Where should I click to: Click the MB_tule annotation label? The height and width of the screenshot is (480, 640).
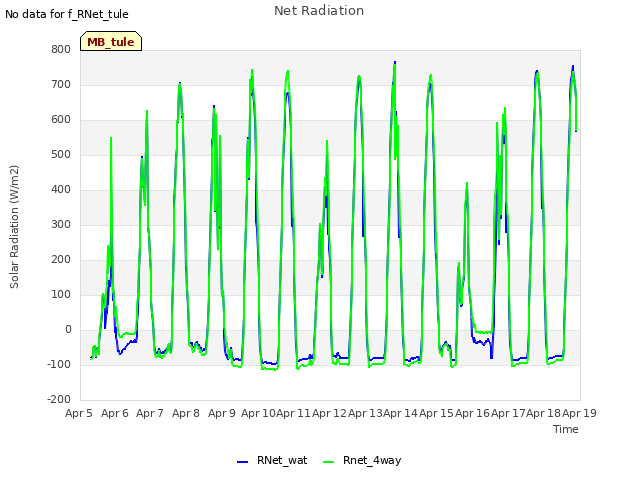coord(111,42)
